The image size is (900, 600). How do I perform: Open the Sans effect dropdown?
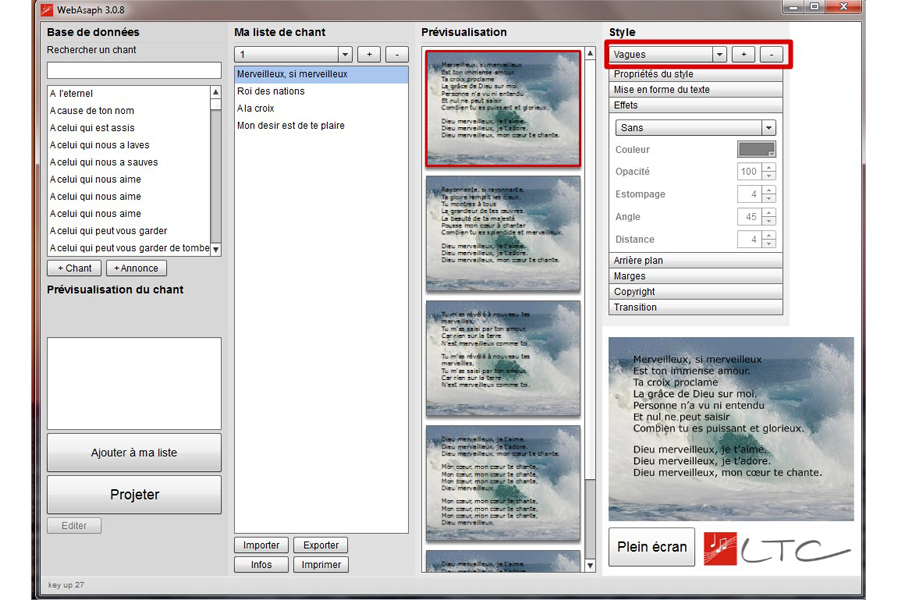pos(768,128)
